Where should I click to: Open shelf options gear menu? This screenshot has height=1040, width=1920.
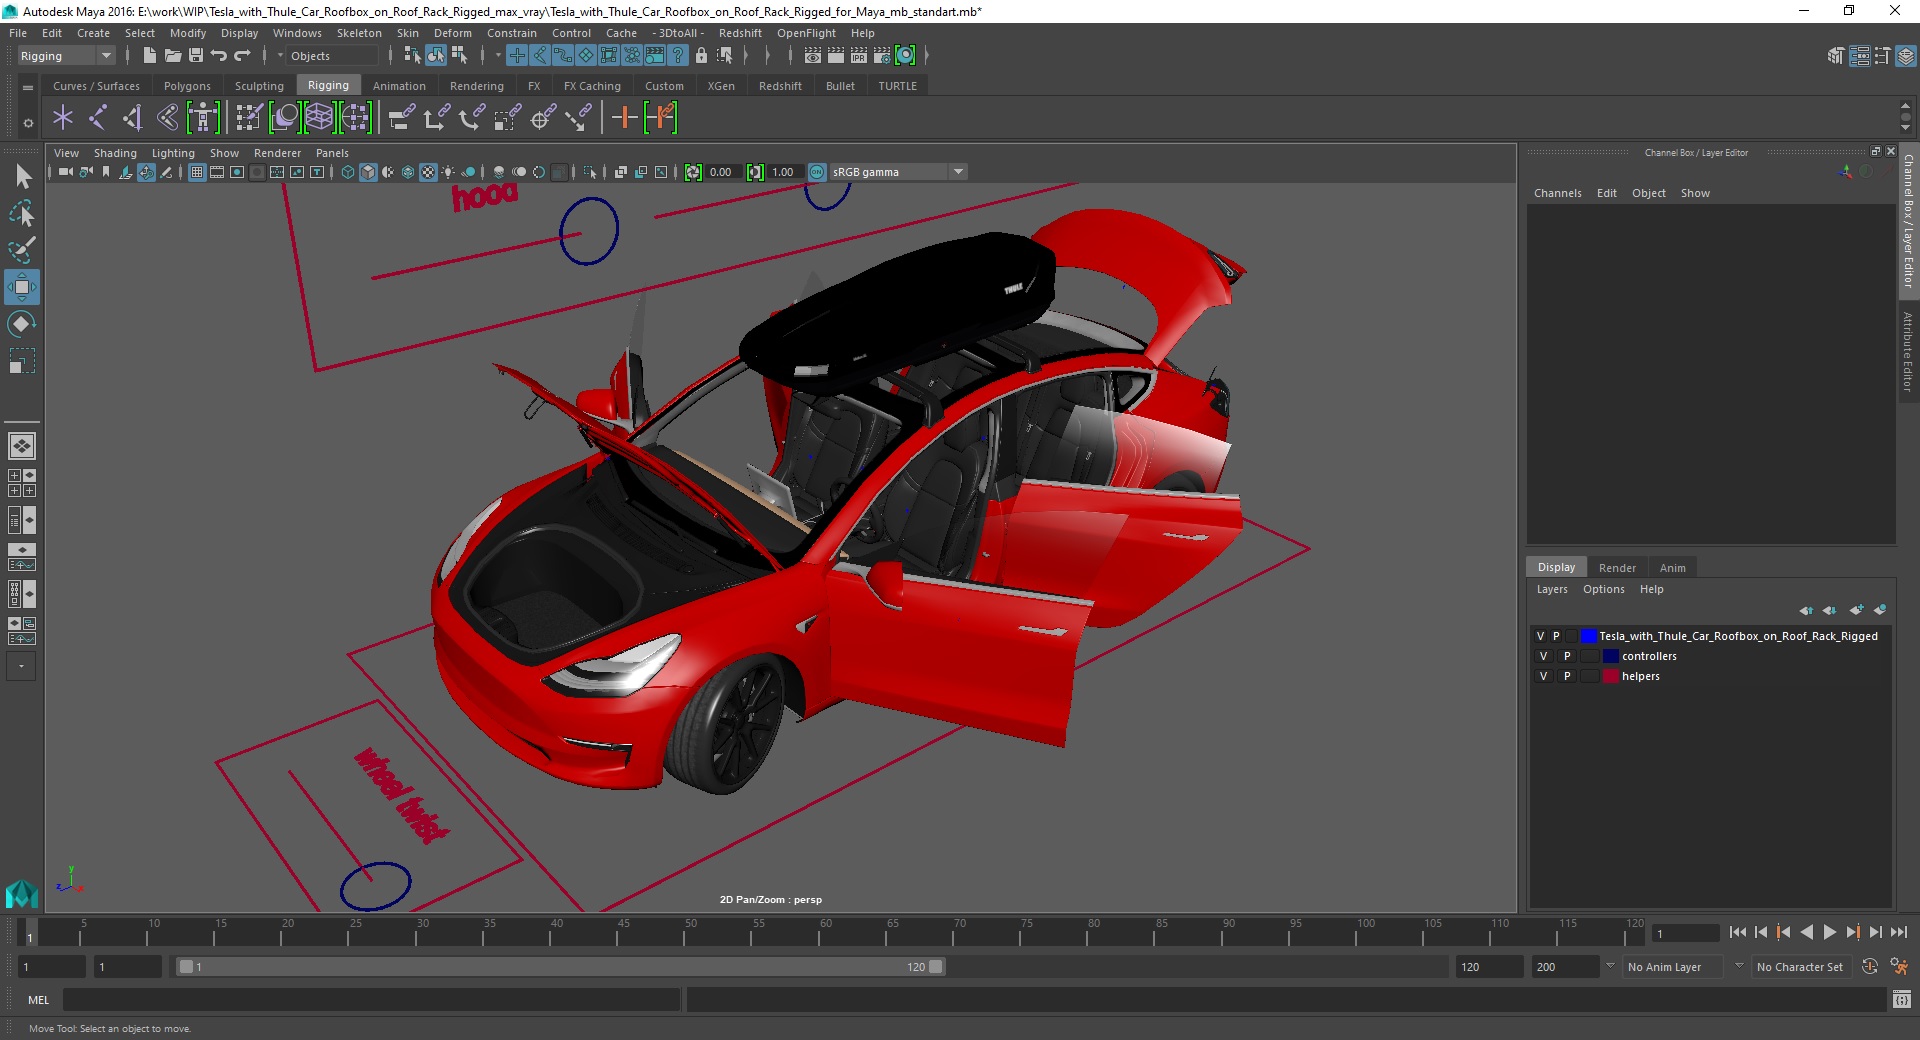[x=28, y=123]
